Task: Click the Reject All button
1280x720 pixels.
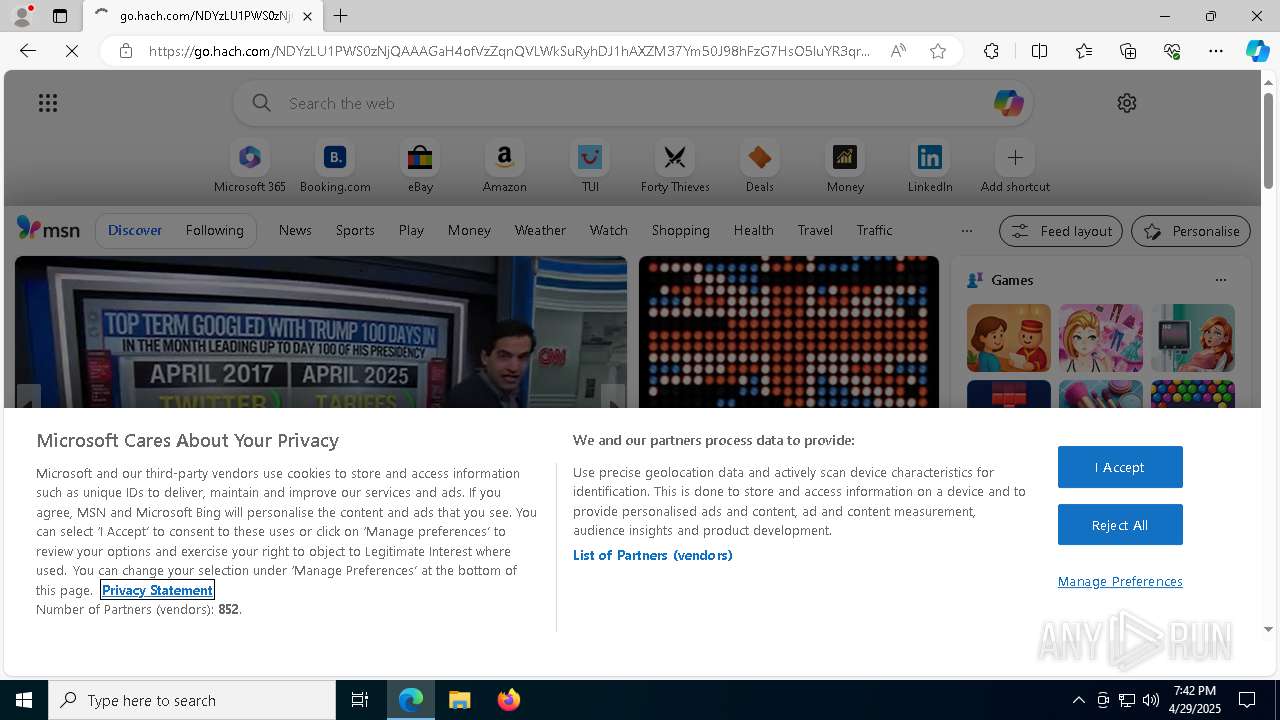Action: (1120, 525)
